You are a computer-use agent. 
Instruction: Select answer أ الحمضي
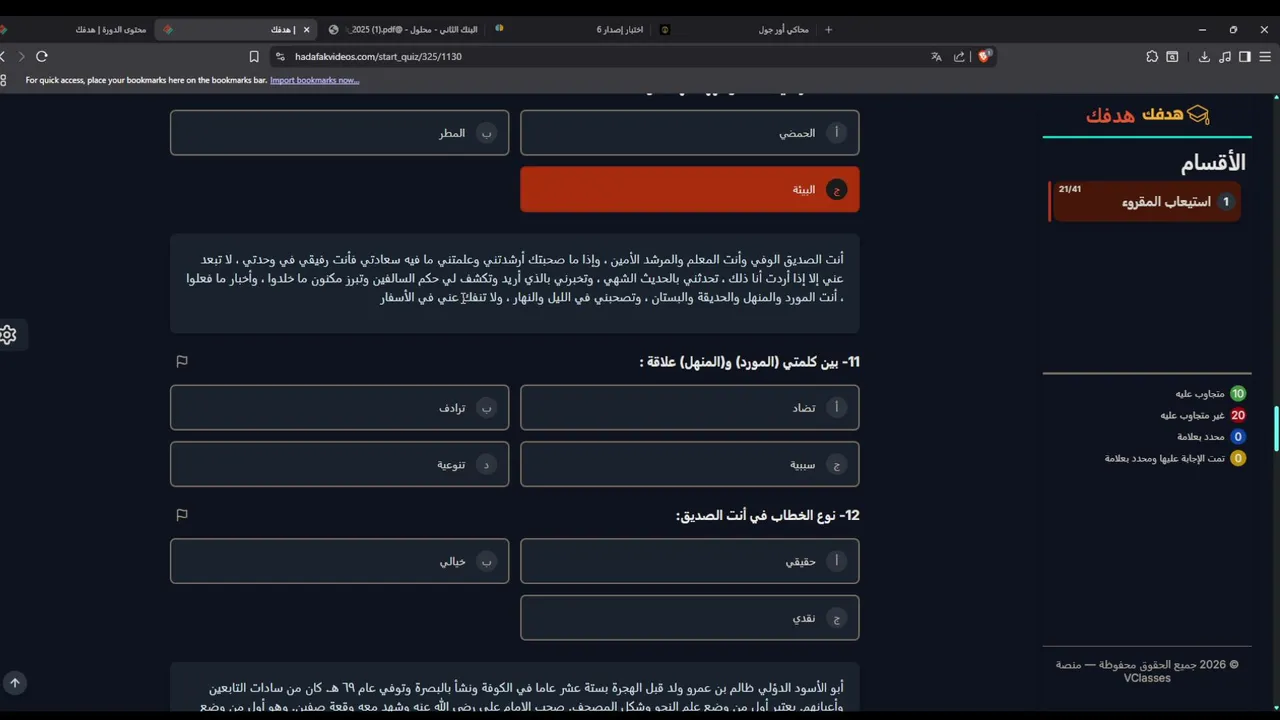point(690,133)
